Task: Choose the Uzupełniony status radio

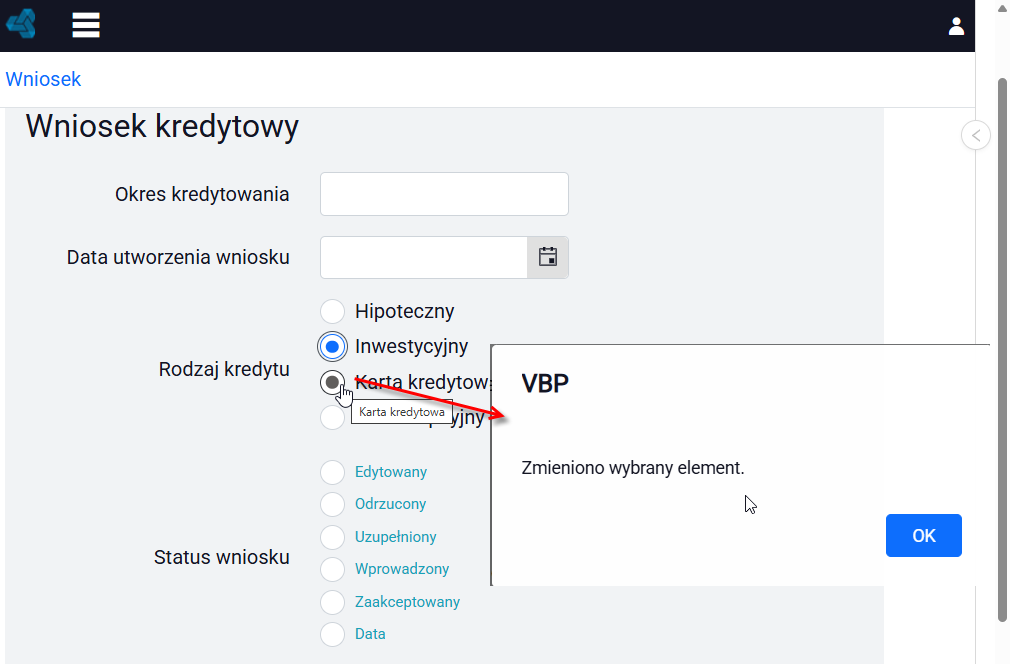Action: (332, 536)
